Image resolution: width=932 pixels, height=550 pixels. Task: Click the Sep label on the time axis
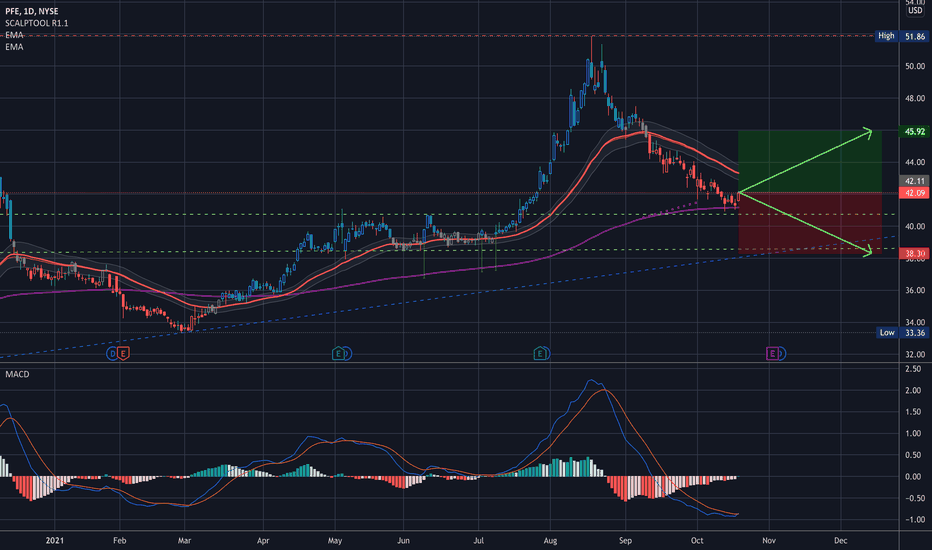pyautogui.click(x=625, y=540)
